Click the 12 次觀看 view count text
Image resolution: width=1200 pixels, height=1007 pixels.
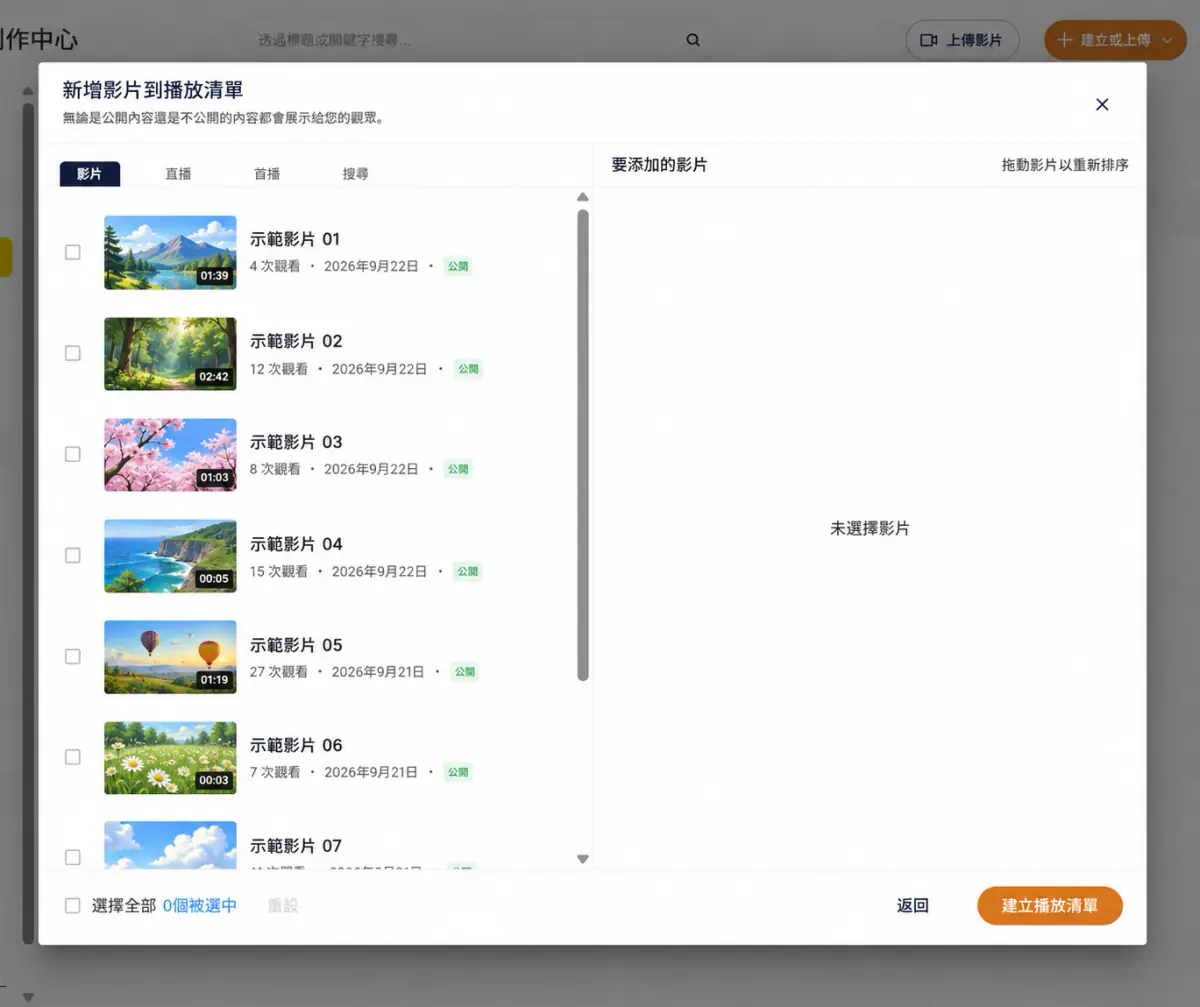[279, 369]
